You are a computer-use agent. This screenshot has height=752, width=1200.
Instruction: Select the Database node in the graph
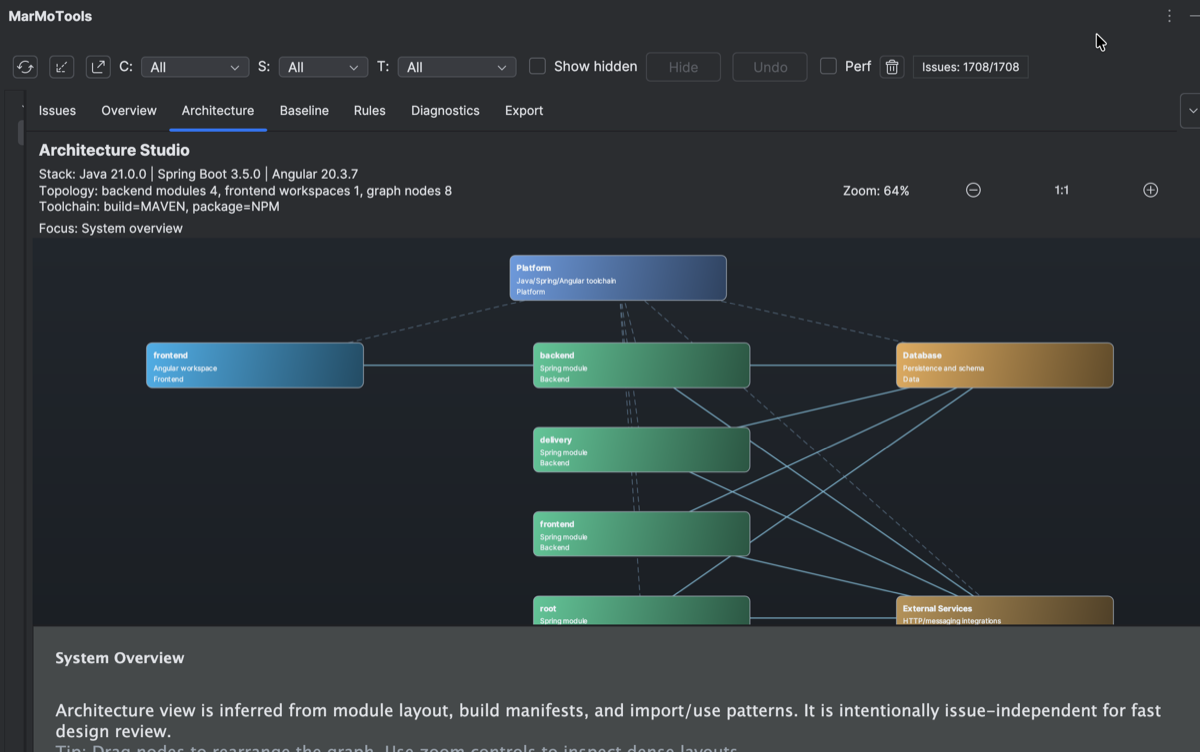coord(1004,364)
